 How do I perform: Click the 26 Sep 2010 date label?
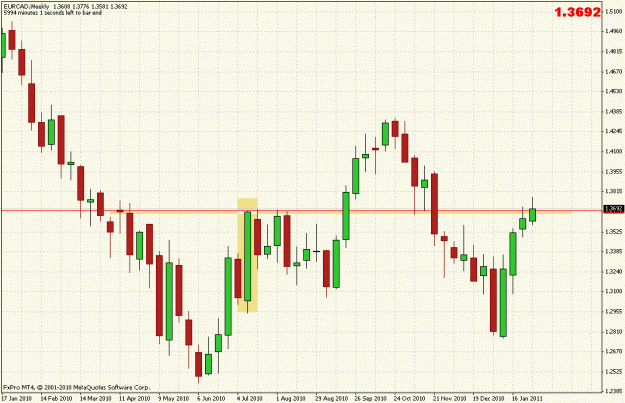(x=370, y=399)
